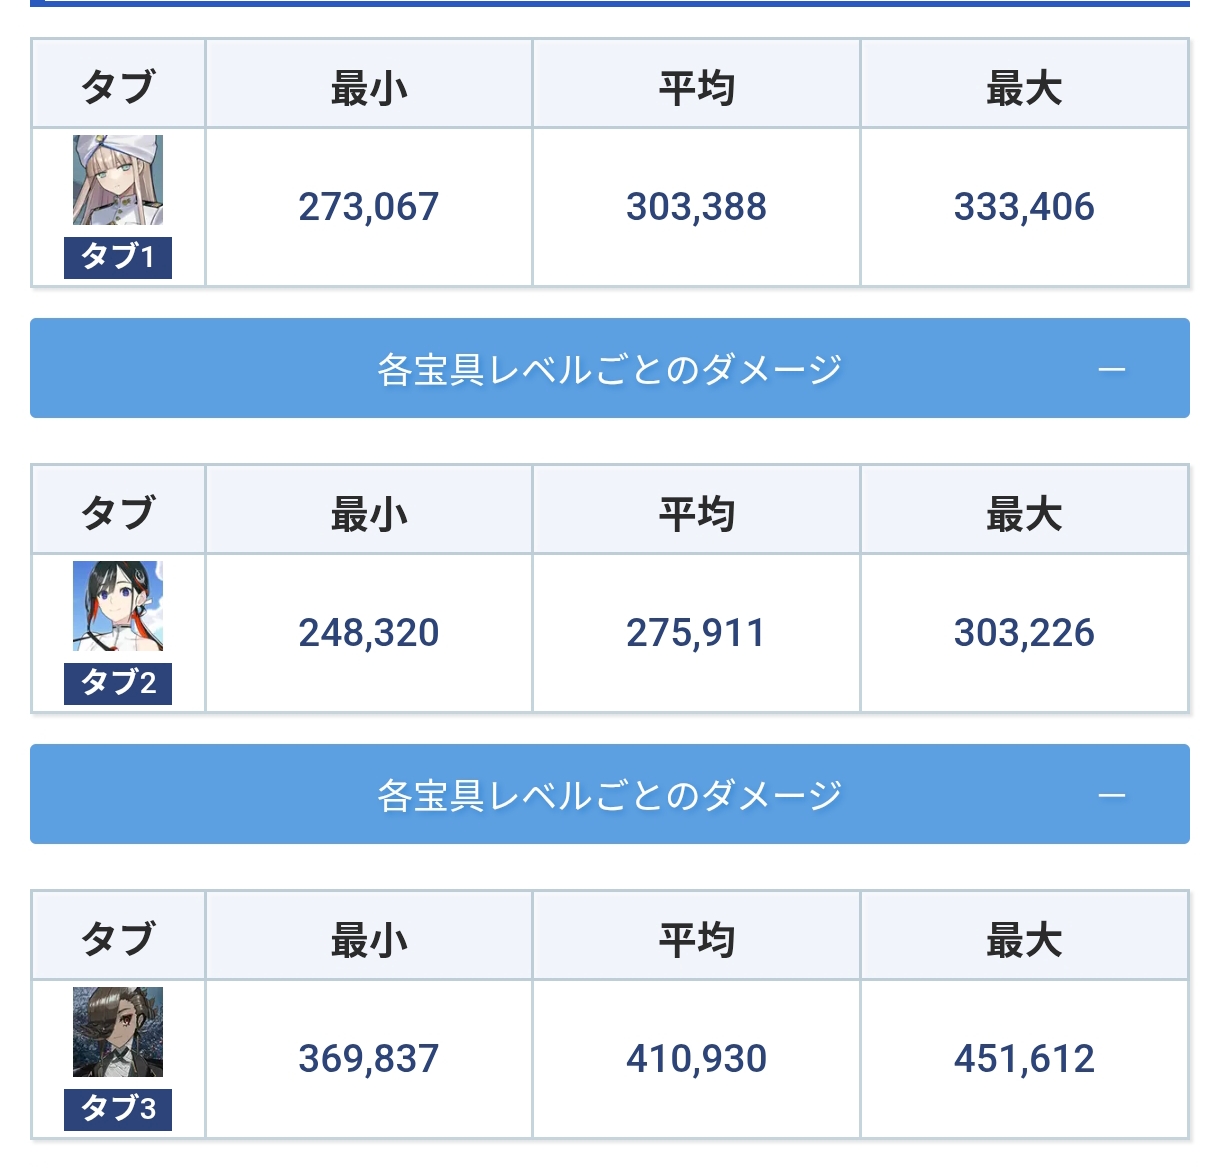Image resolution: width=1220 pixels, height=1168 pixels.
Task: Select the タブ3 label badge
Action: [x=118, y=1109]
